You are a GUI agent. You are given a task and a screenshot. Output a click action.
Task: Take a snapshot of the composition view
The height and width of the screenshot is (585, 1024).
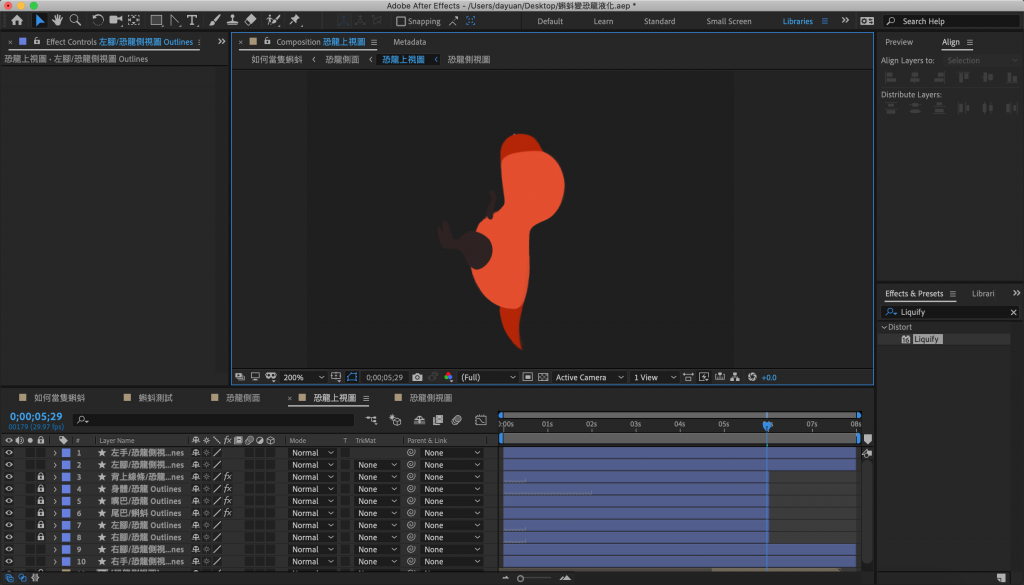coord(417,377)
